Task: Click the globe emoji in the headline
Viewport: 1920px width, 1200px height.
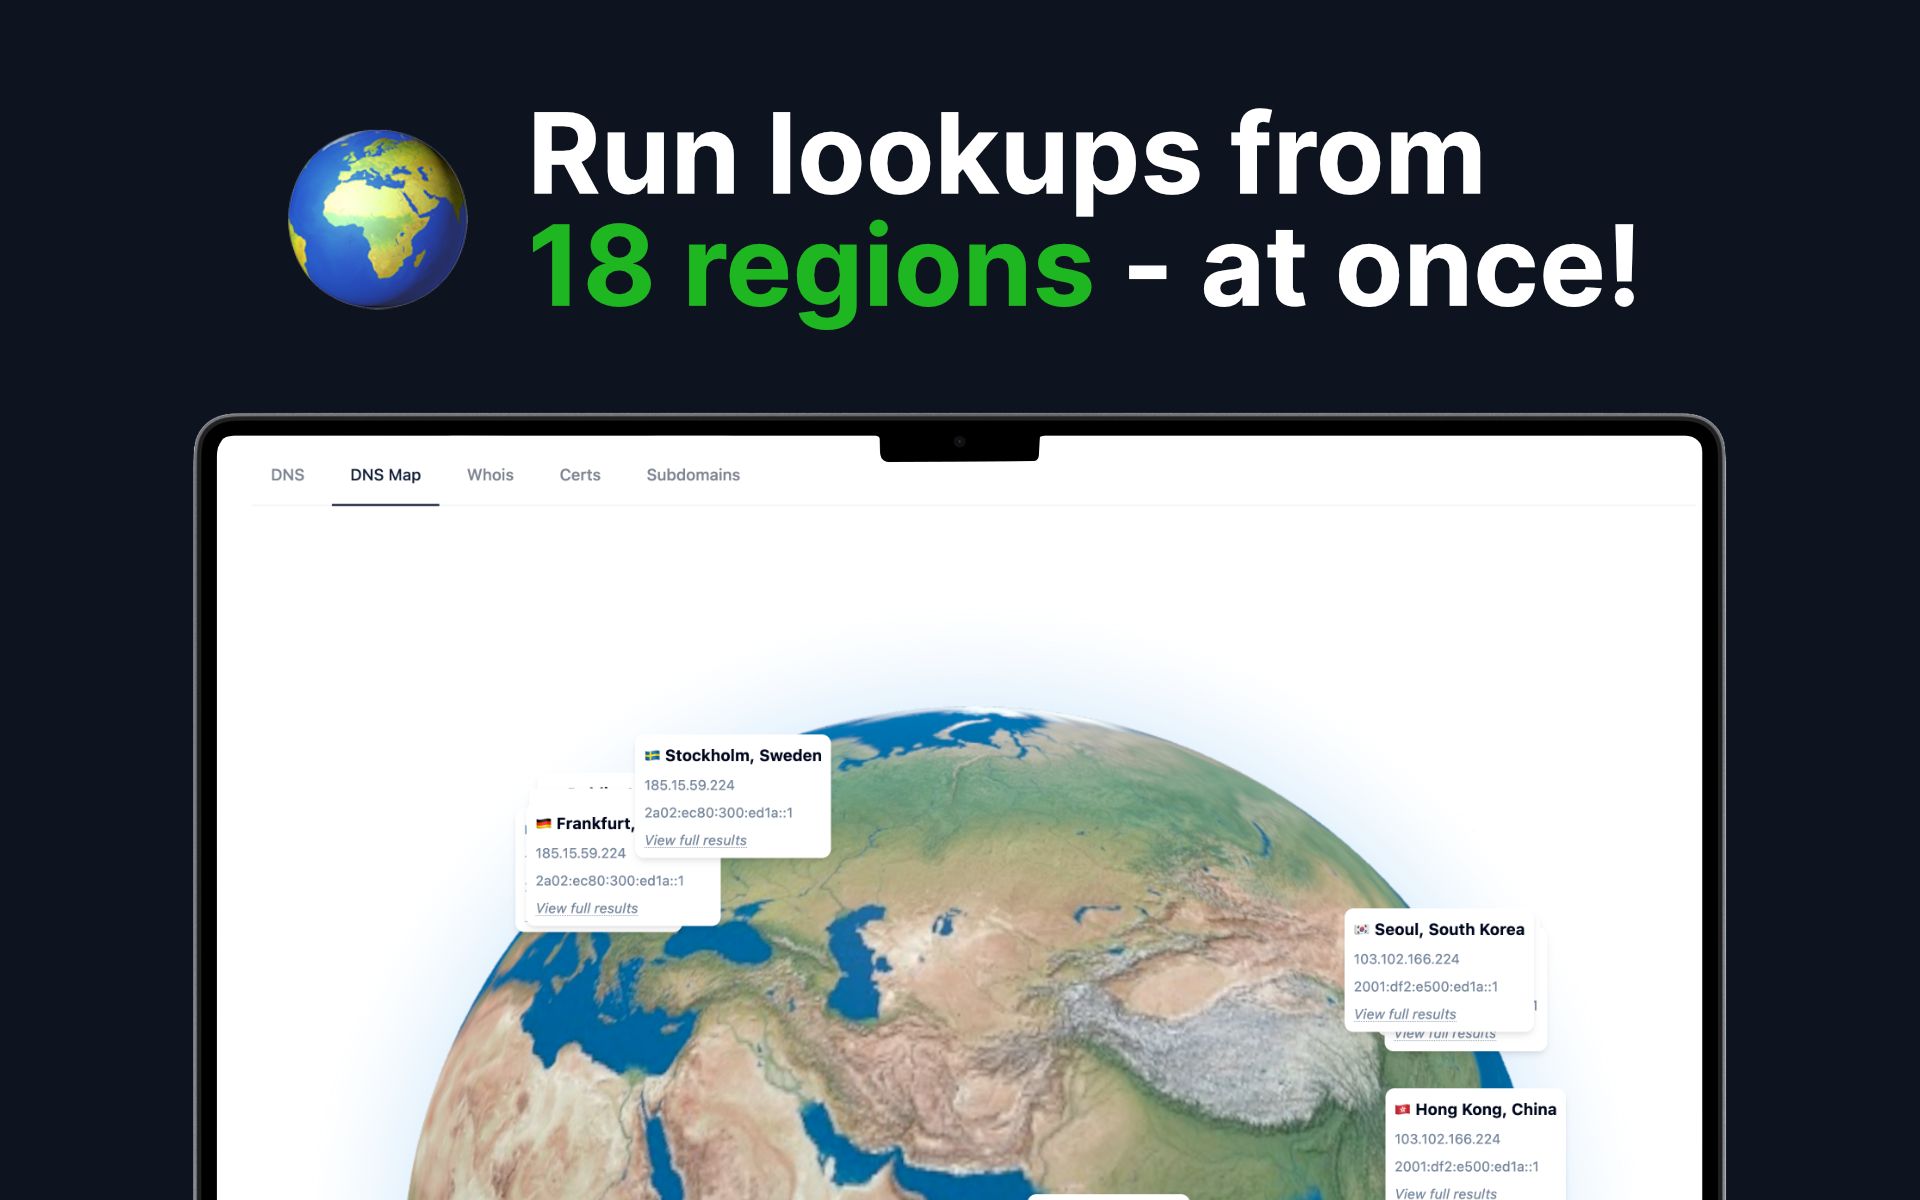Action: click(378, 219)
